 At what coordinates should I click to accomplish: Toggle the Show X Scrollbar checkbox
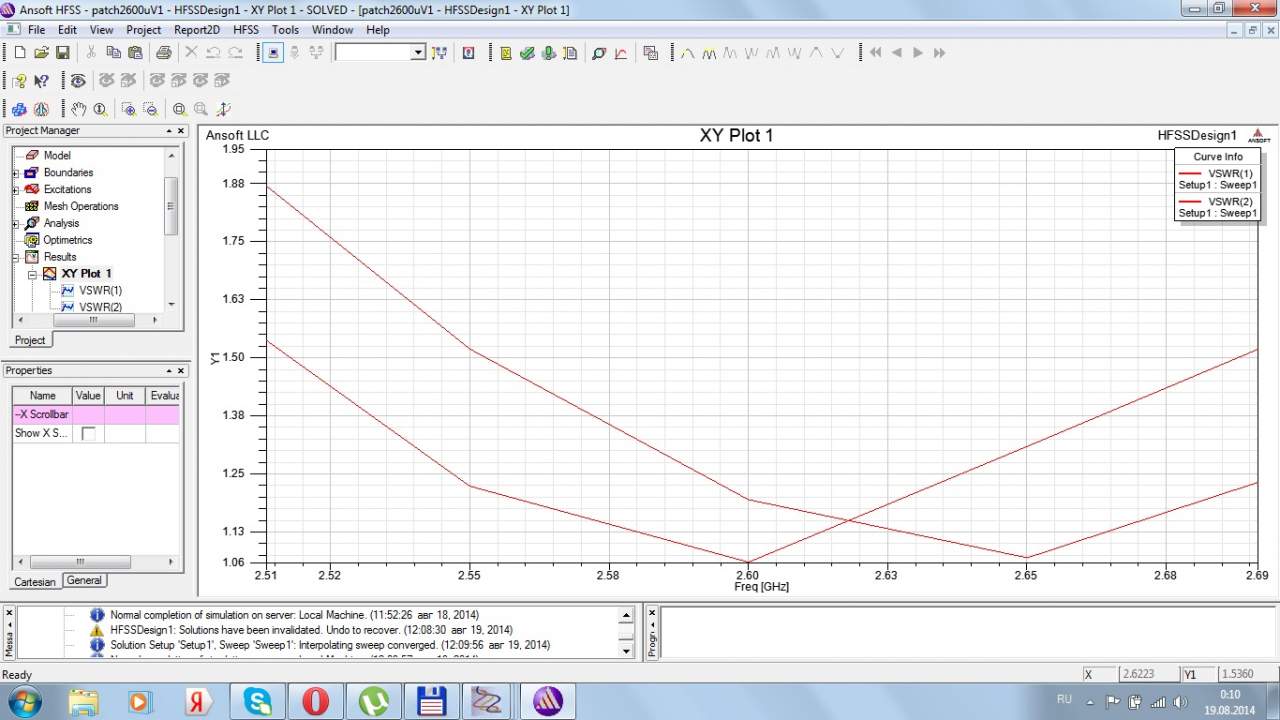tap(88, 433)
